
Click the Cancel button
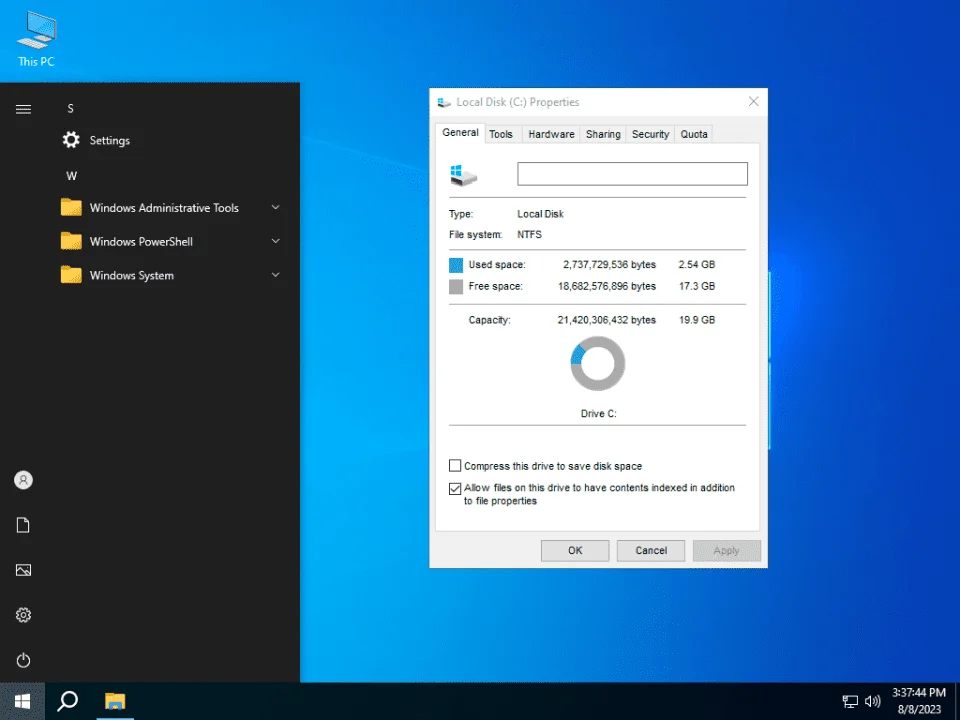[x=651, y=550]
